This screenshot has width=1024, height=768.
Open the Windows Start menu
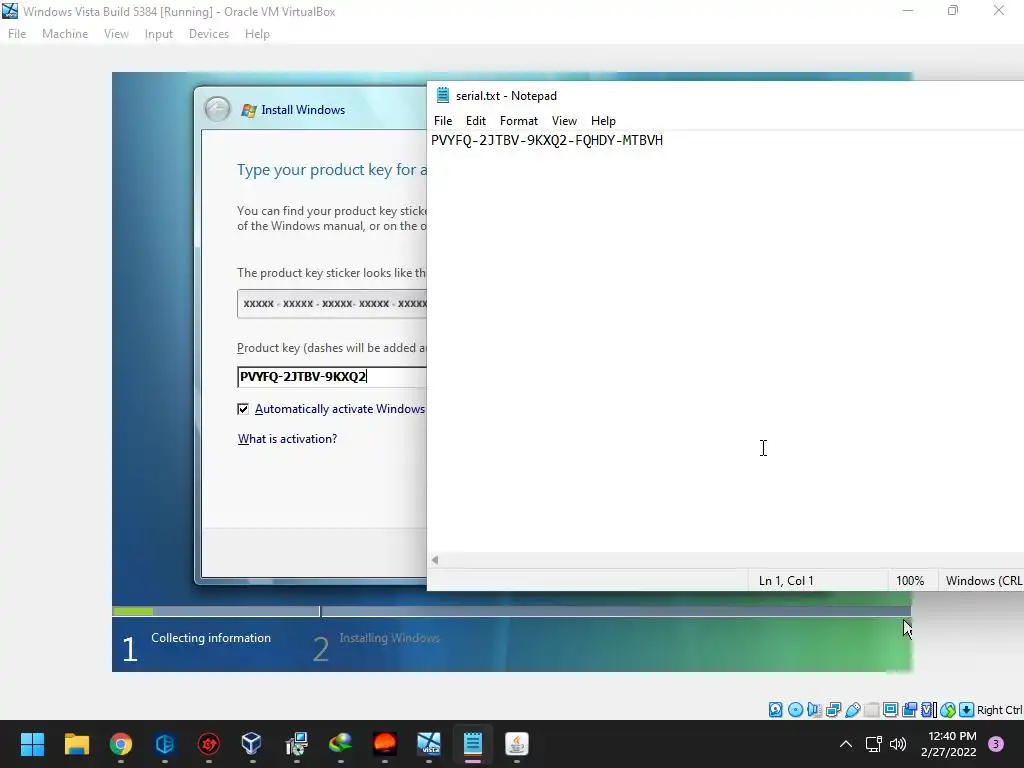point(32,744)
